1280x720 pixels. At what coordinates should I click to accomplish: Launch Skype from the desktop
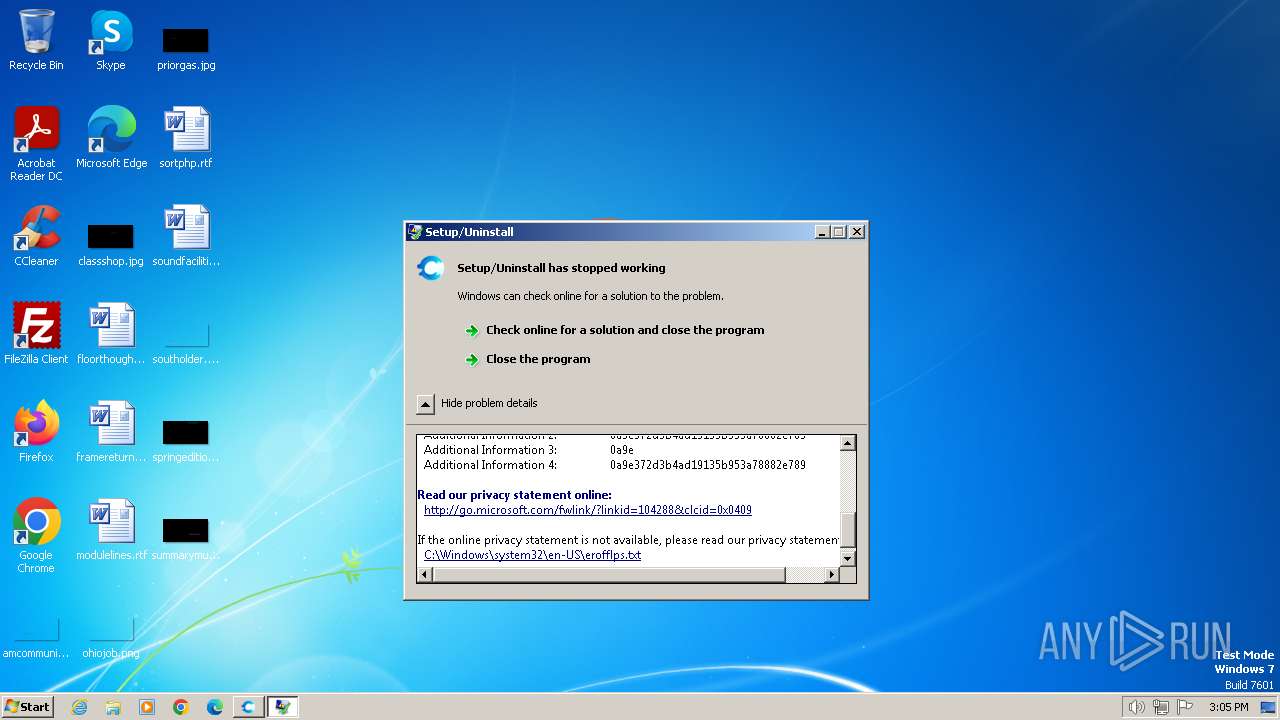(110, 40)
